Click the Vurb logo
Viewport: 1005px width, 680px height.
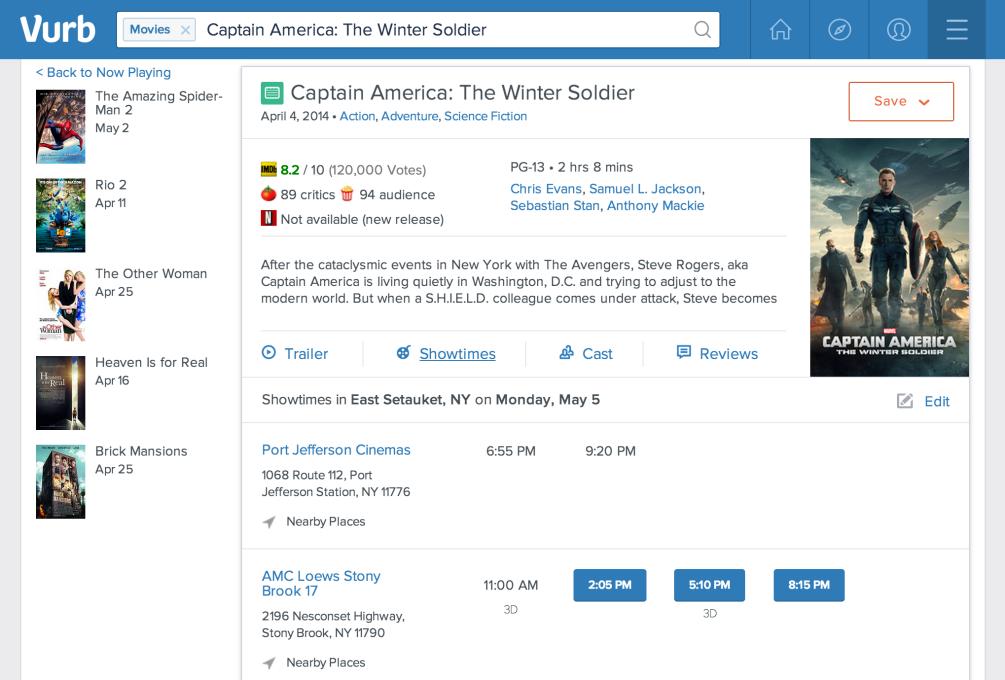(x=58, y=30)
